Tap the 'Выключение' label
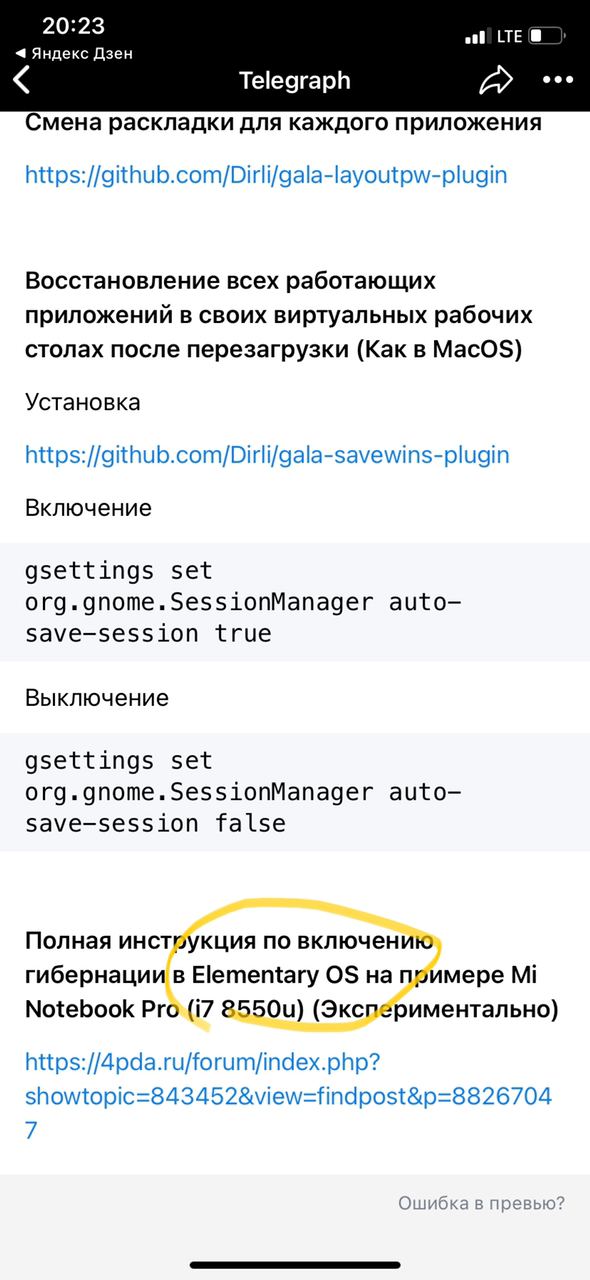The height and width of the screenshot is (1280, 590). tap(97, 697)
